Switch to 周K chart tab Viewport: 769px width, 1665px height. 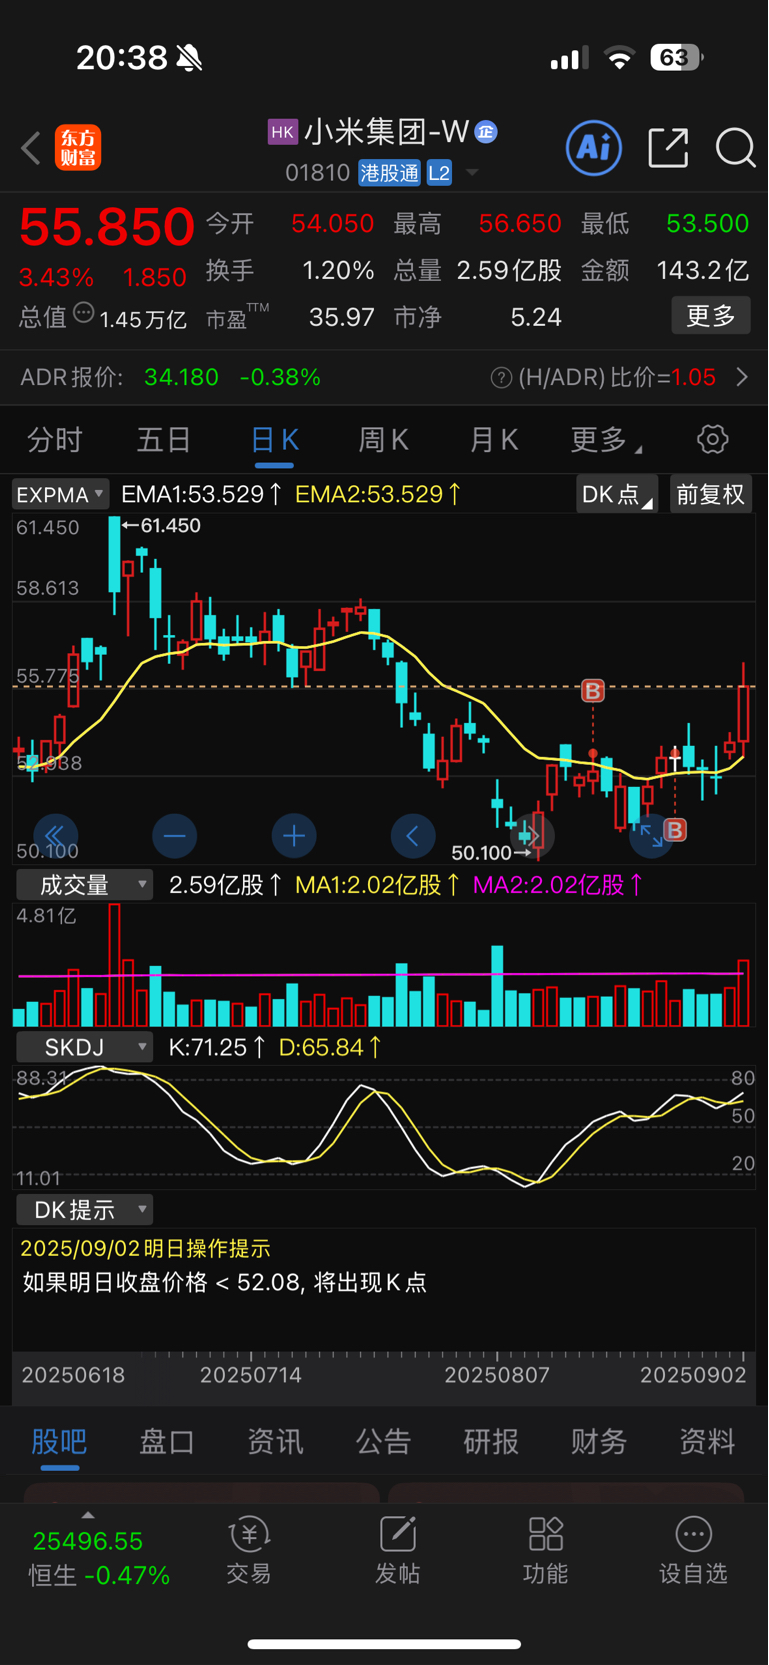384,439
